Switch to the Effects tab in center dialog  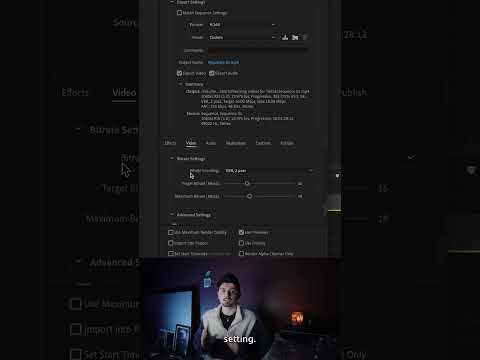click(x=170, y=143)
